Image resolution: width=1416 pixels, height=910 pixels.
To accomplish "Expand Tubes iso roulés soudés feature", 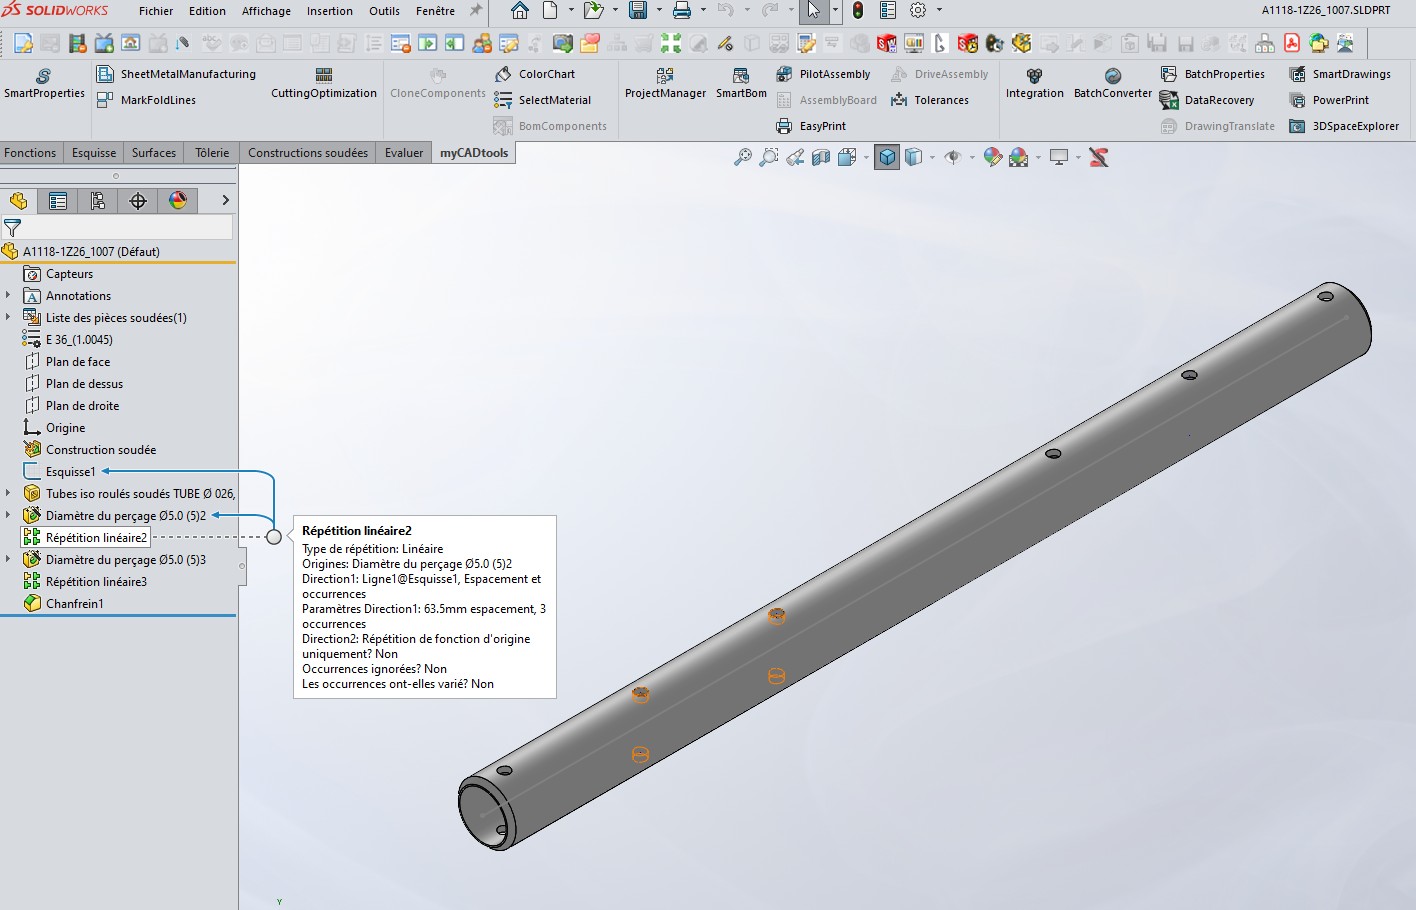I will (8, 494).
